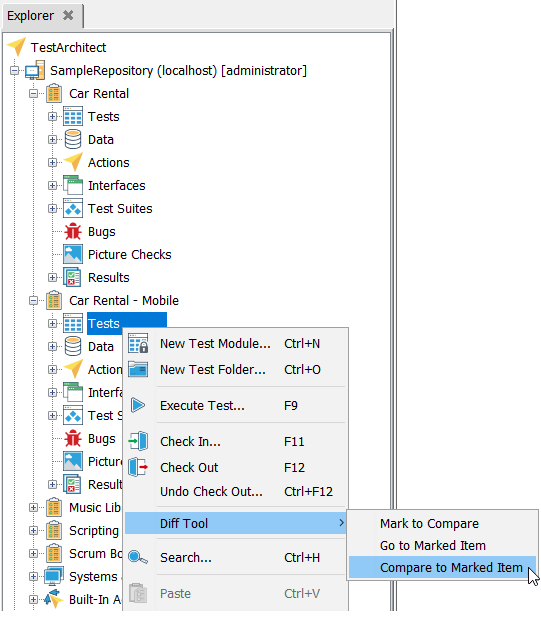The image size is (541, 620).
Task: Choose New Test Folder... menu entry
Action: pos(236,369)
